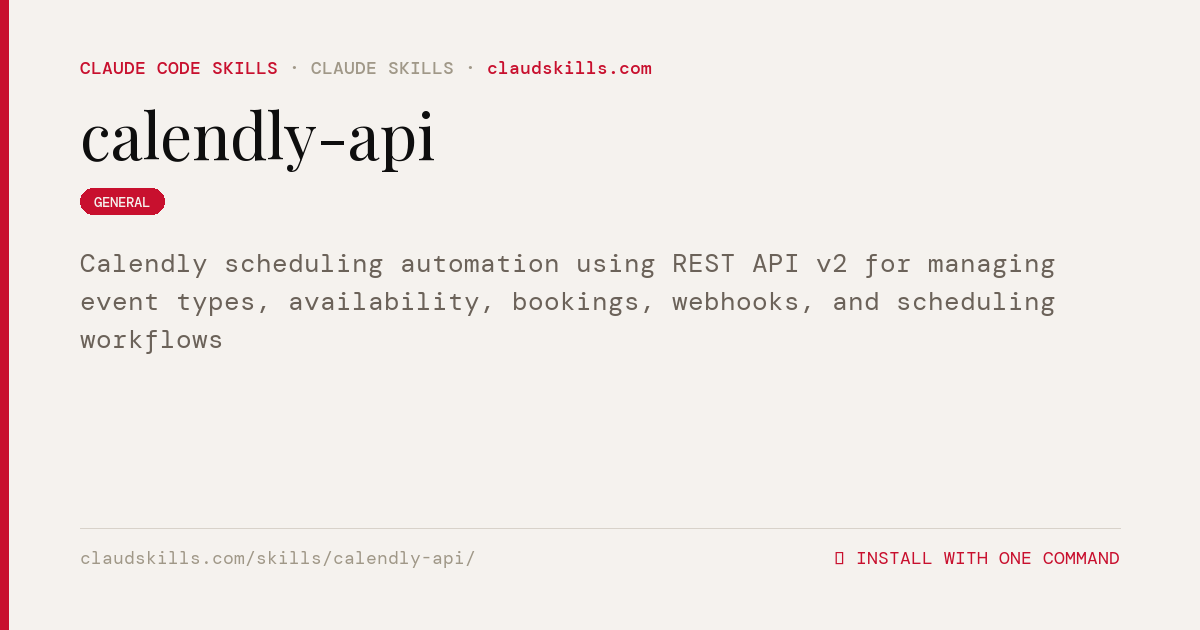
Task: Click the grey CLAUDE SKILLS label
Action: click(382, 68)
